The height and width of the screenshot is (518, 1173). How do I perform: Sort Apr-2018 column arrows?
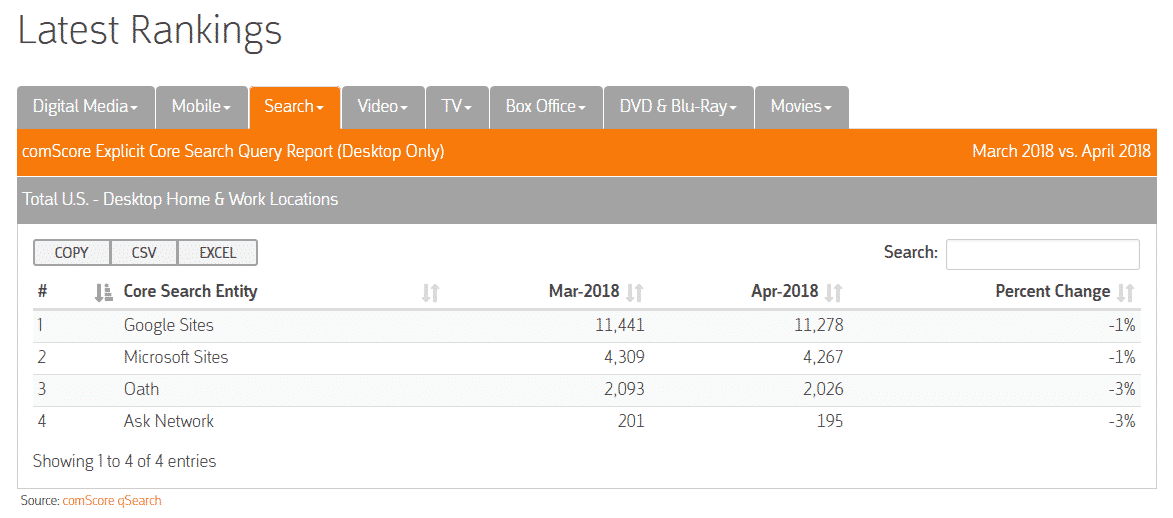pos(833,293)
